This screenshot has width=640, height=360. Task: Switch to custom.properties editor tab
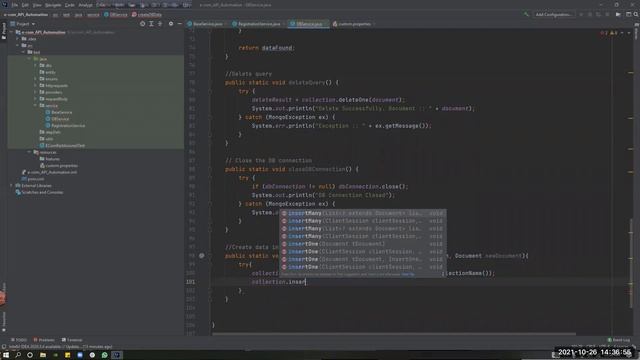point(354,24)
